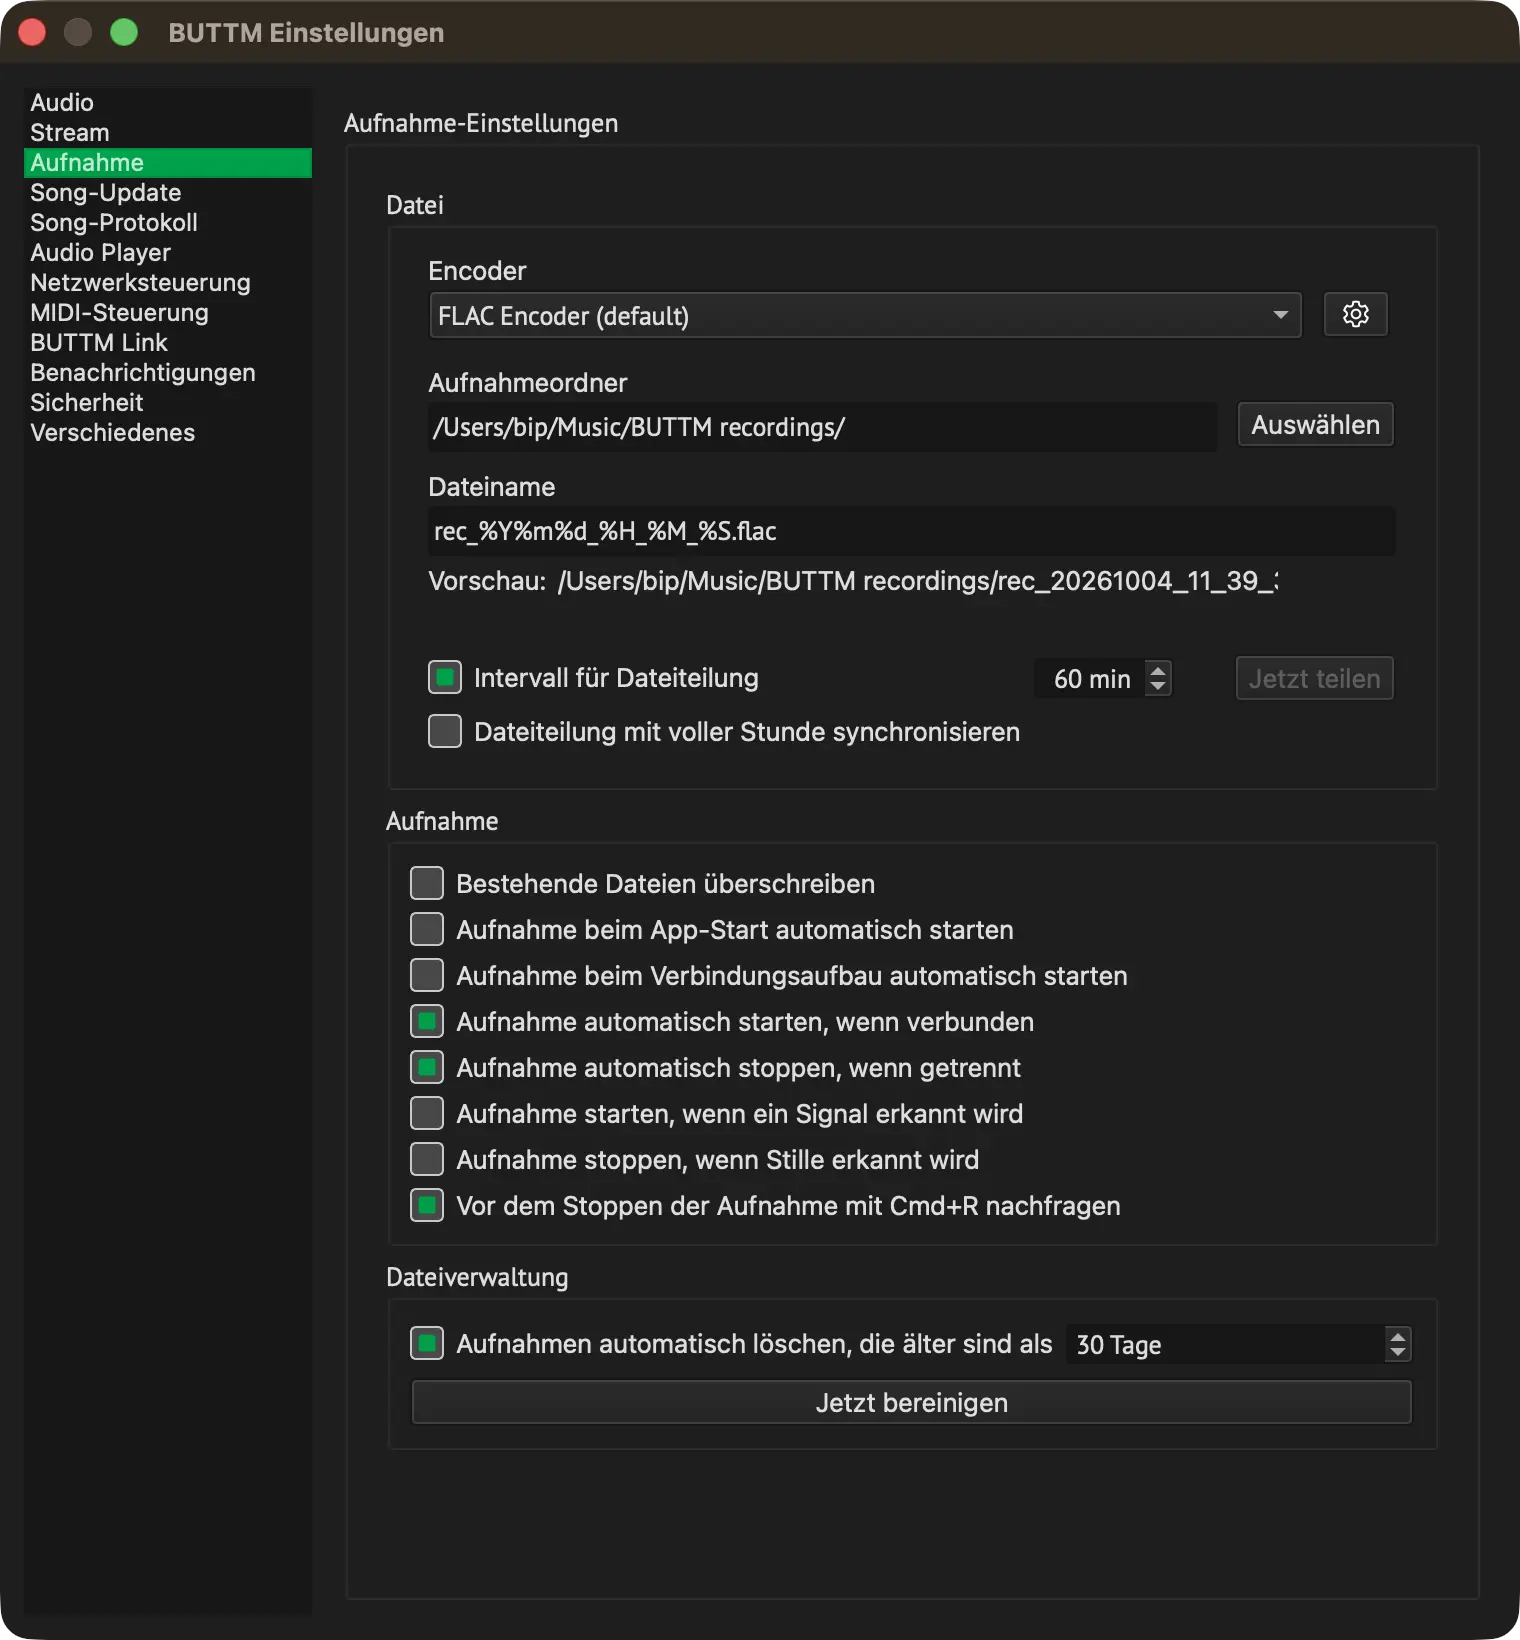Open the Audio Player section

168,252
